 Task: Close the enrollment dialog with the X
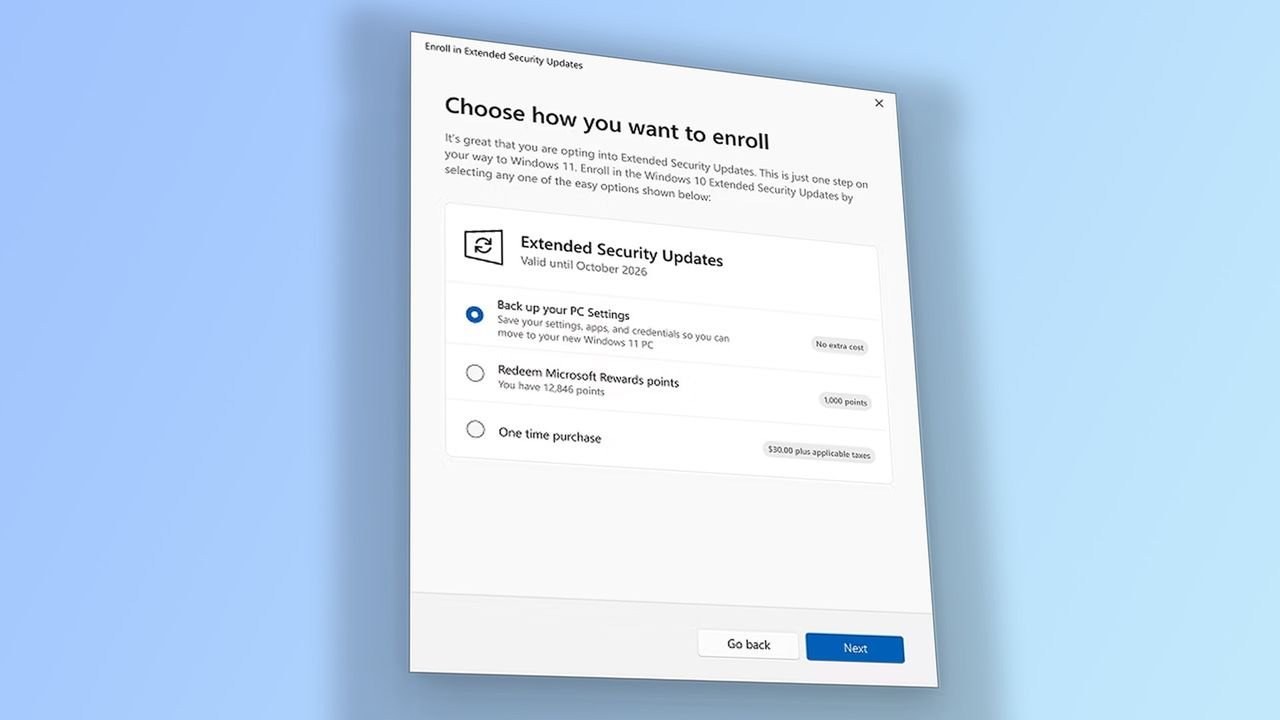pos(879,103)
